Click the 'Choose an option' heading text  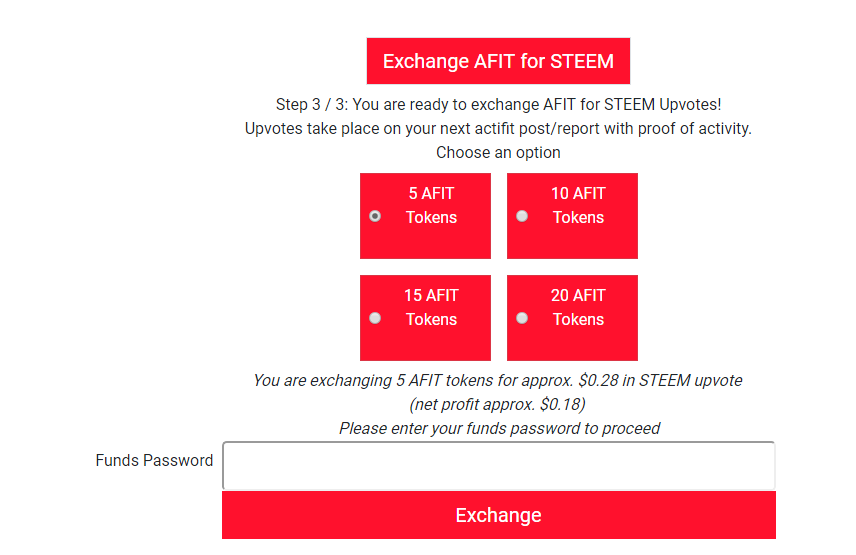(x=498, y=152)
